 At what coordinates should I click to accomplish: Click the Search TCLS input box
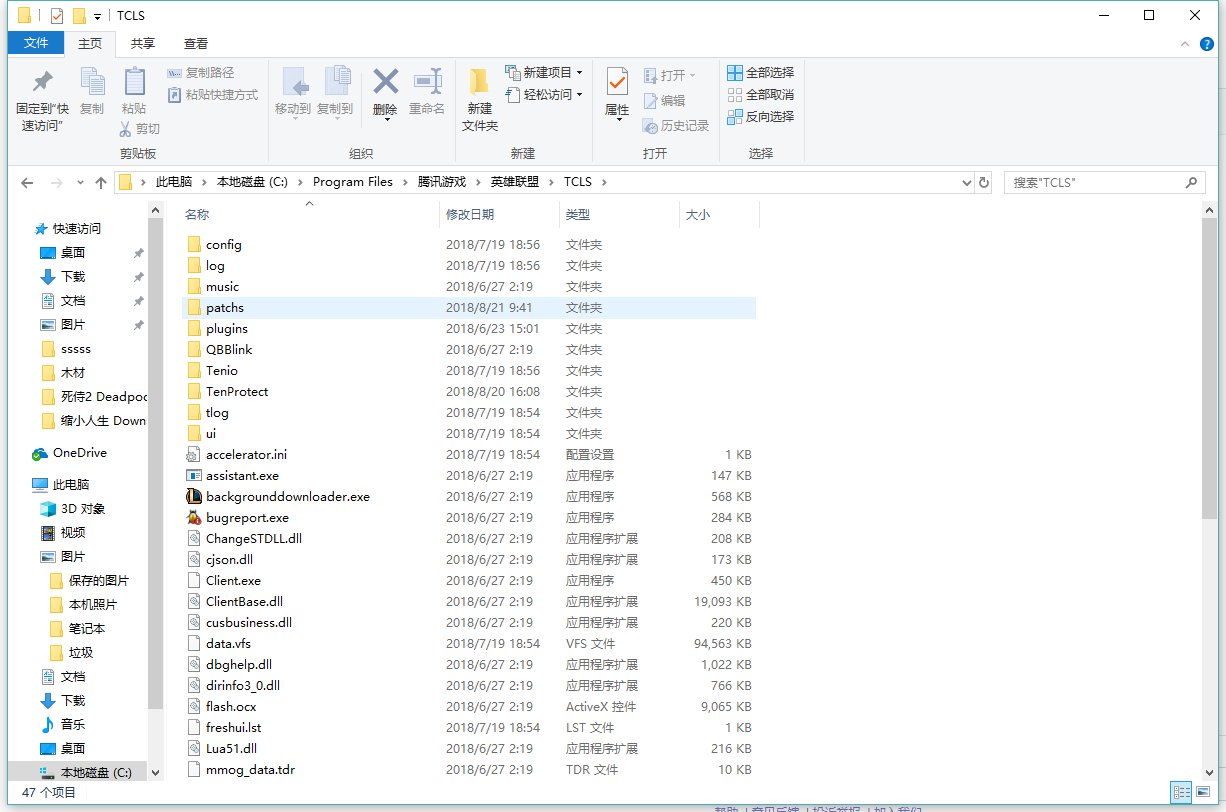coord(1095,183)
